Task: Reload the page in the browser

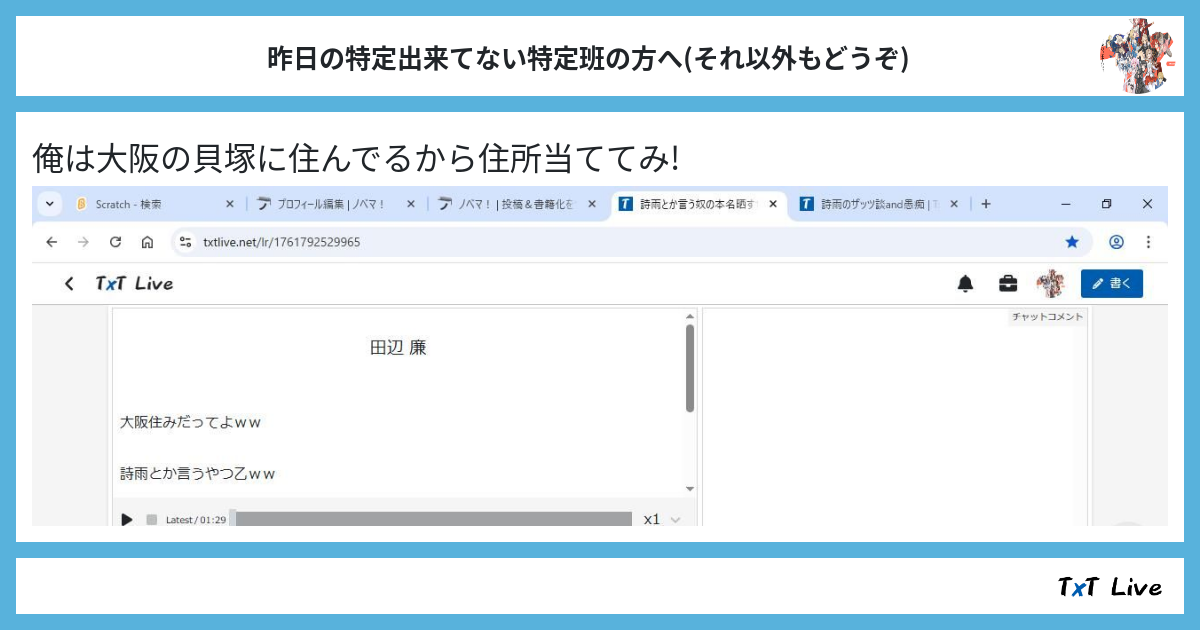Action: coord(115,242)
